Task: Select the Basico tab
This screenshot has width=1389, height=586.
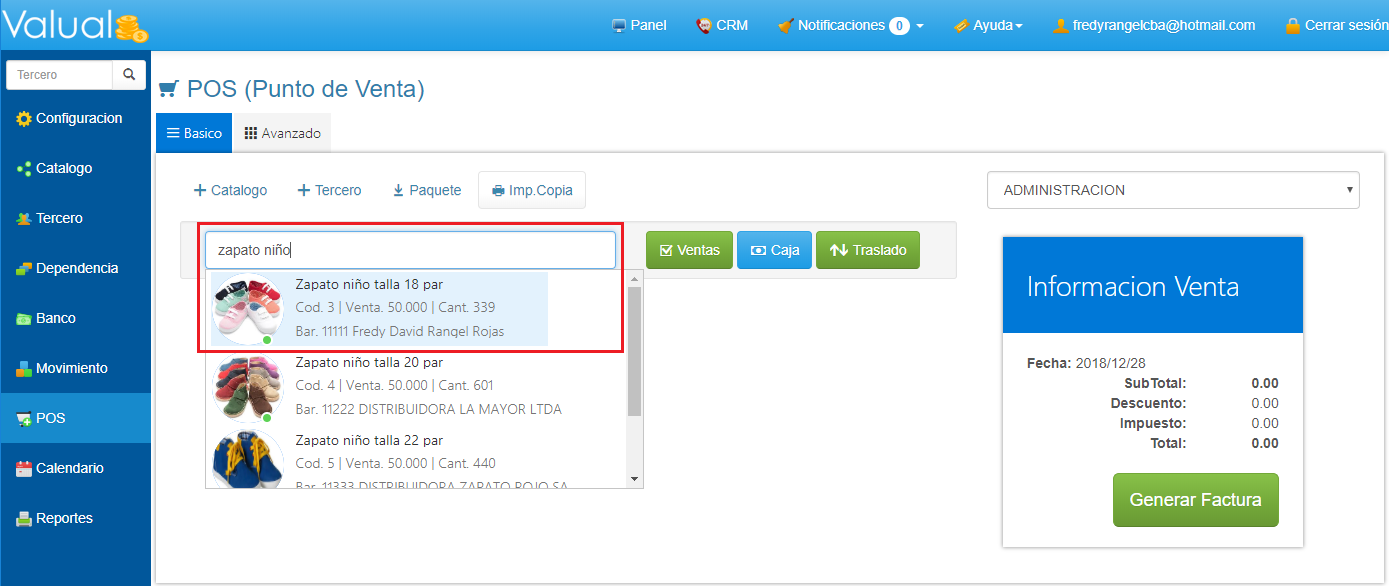Action: pos(194,133)
